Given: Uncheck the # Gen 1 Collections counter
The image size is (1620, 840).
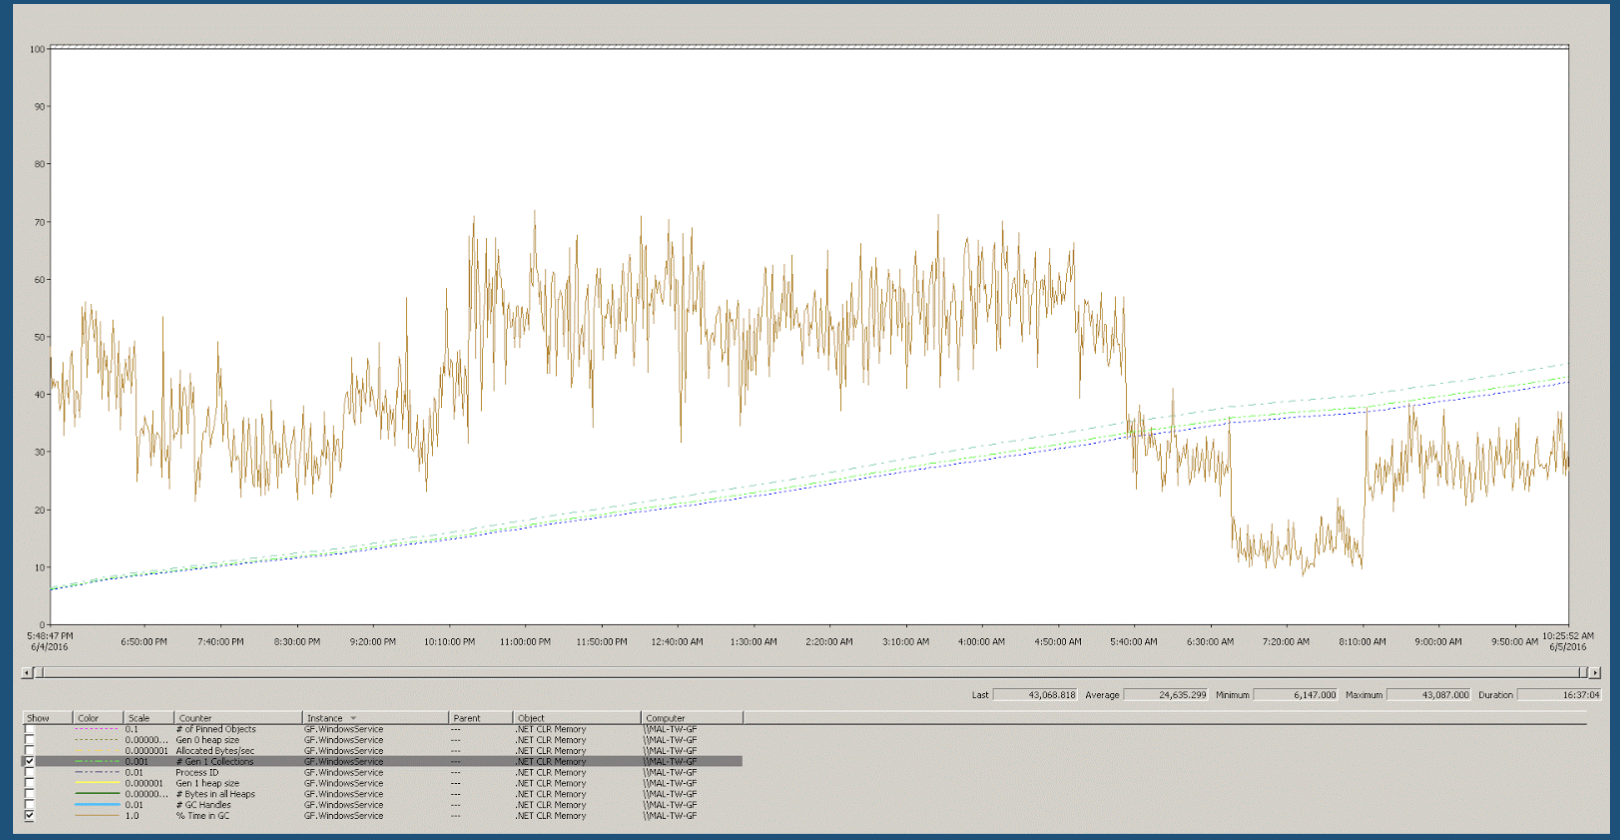Looking at the screenshot, I should click(29, 762).
